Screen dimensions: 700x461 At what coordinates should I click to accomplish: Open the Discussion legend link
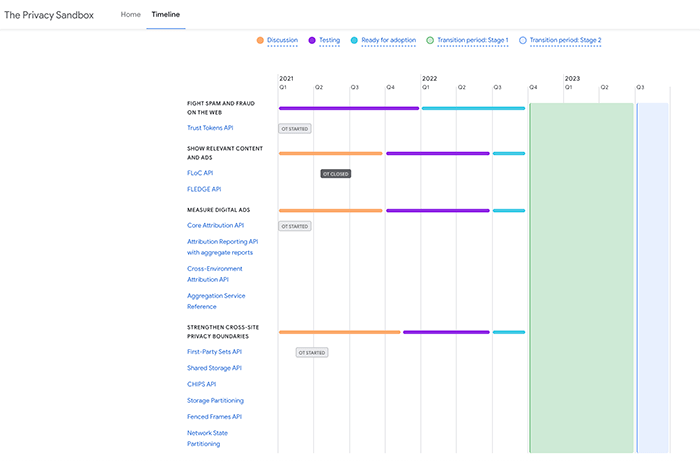coord(282,40)
